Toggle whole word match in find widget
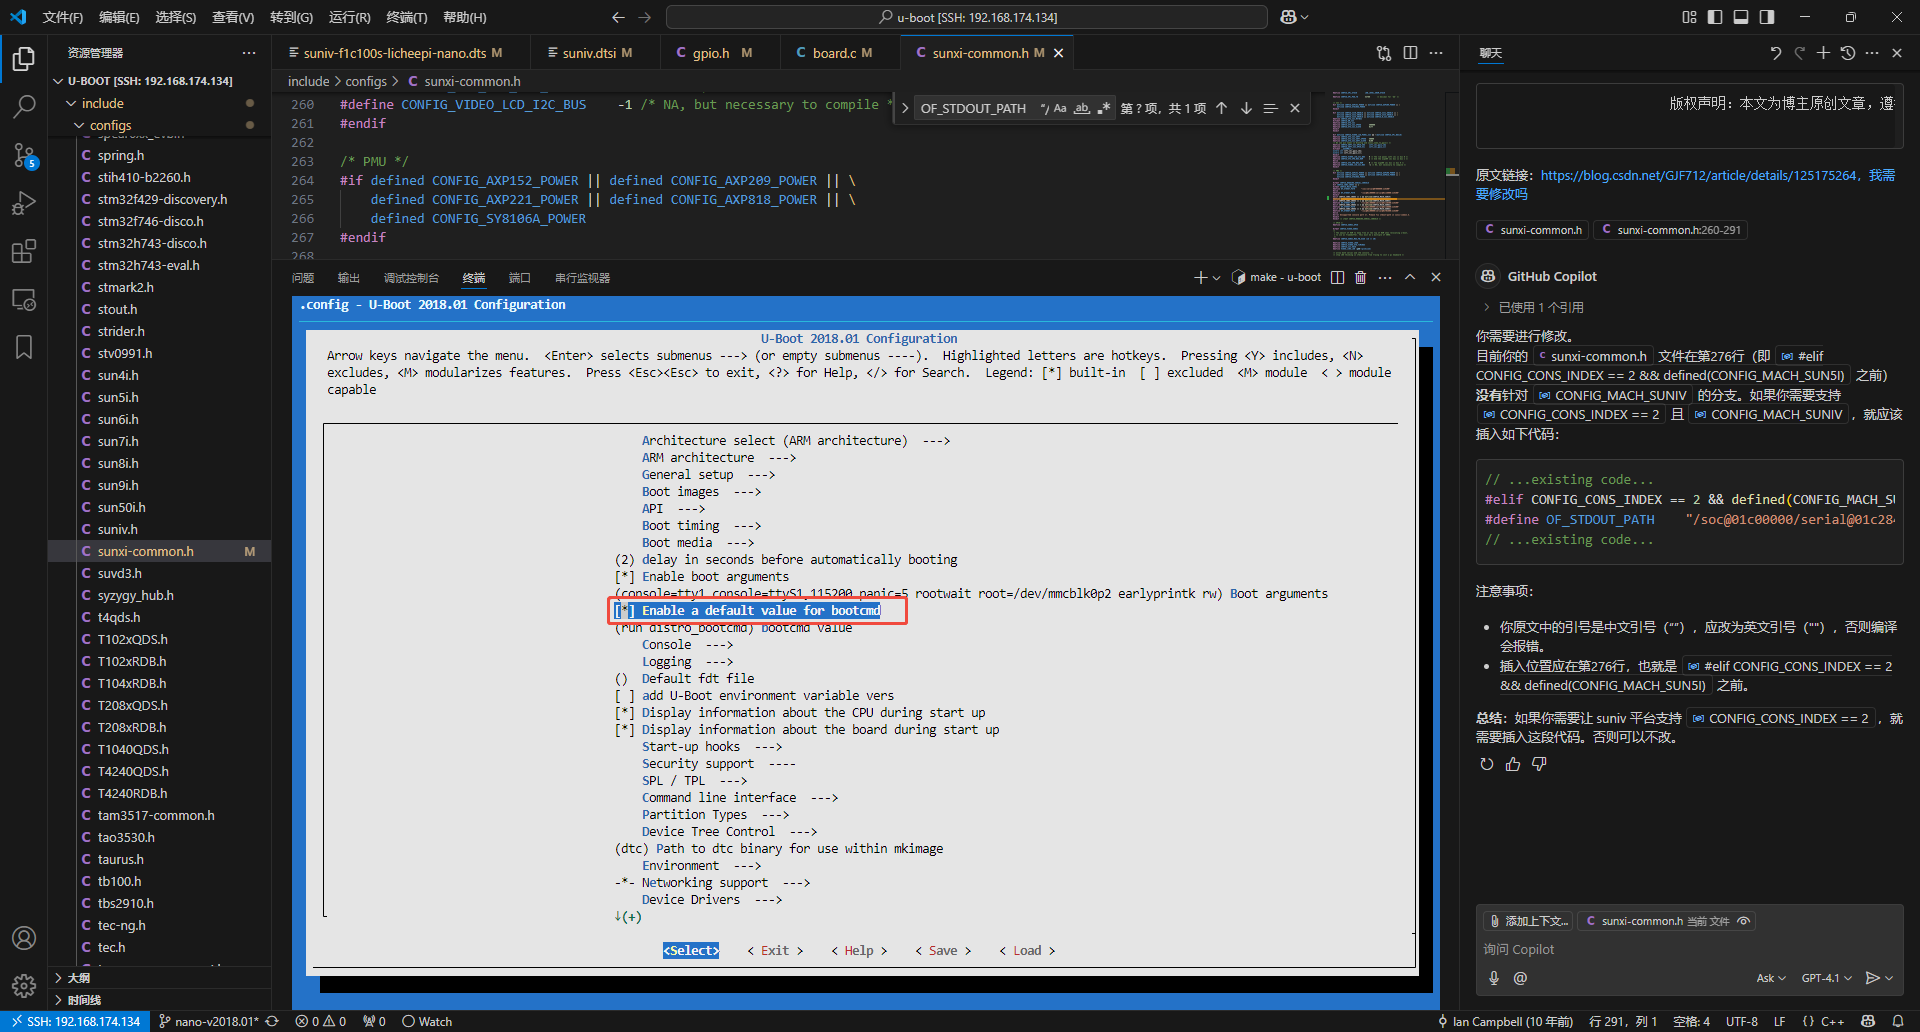The width and height of the screenshot is (1920, 1032). click(x=1081, y=108)
